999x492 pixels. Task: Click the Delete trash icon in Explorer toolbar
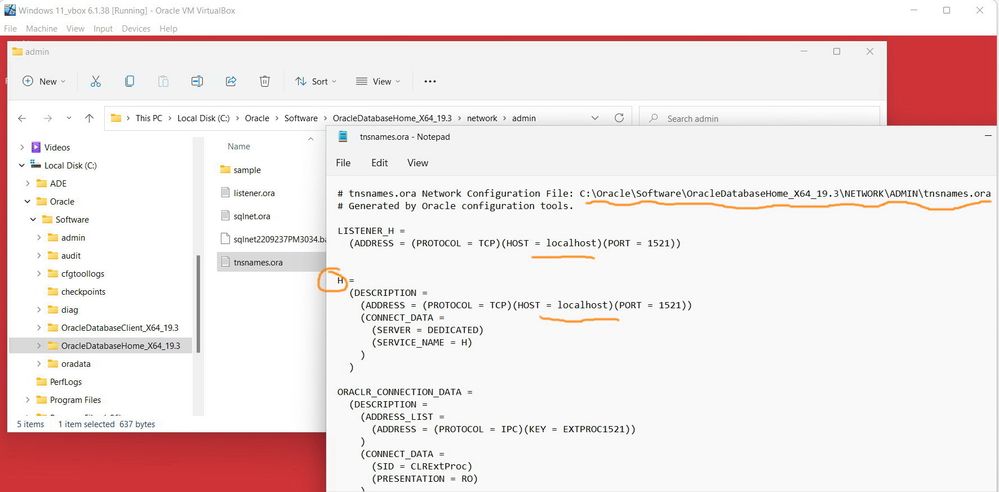pos(265,81)
